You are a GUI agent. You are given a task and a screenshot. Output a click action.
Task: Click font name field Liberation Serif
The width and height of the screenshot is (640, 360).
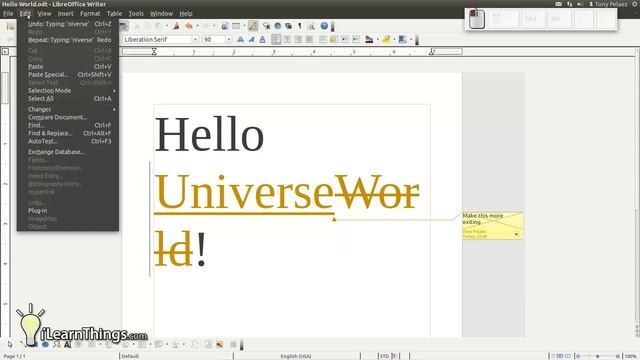coord(157,40)
